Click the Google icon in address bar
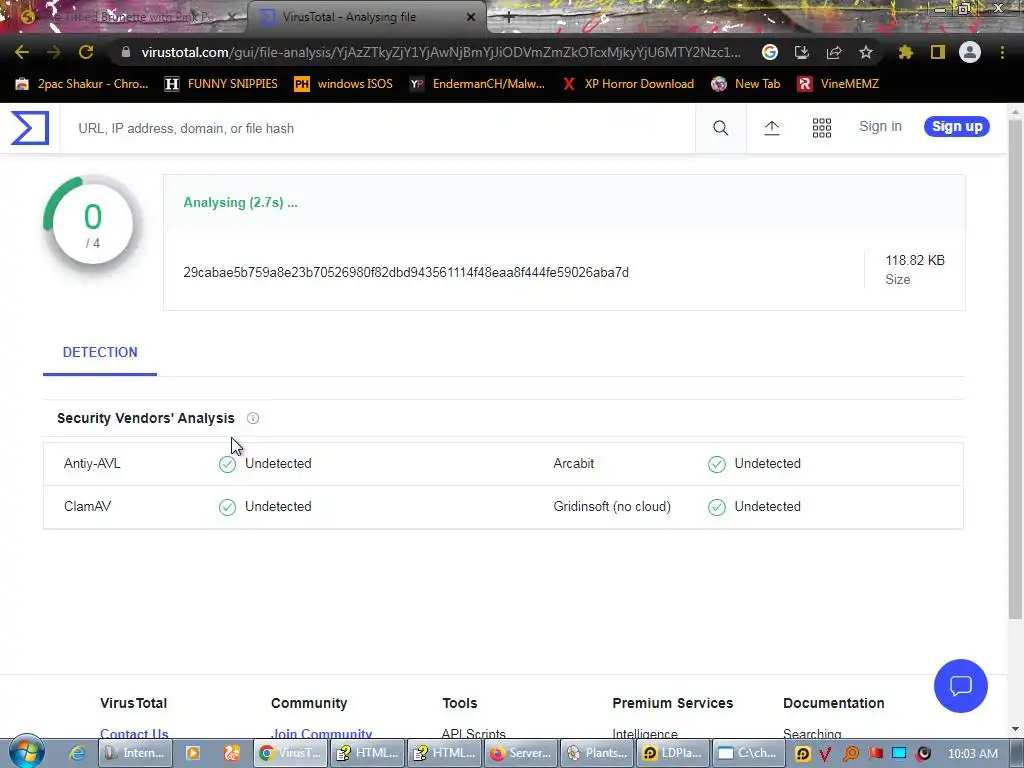1024x768 pixels. [x=769, y=52]
